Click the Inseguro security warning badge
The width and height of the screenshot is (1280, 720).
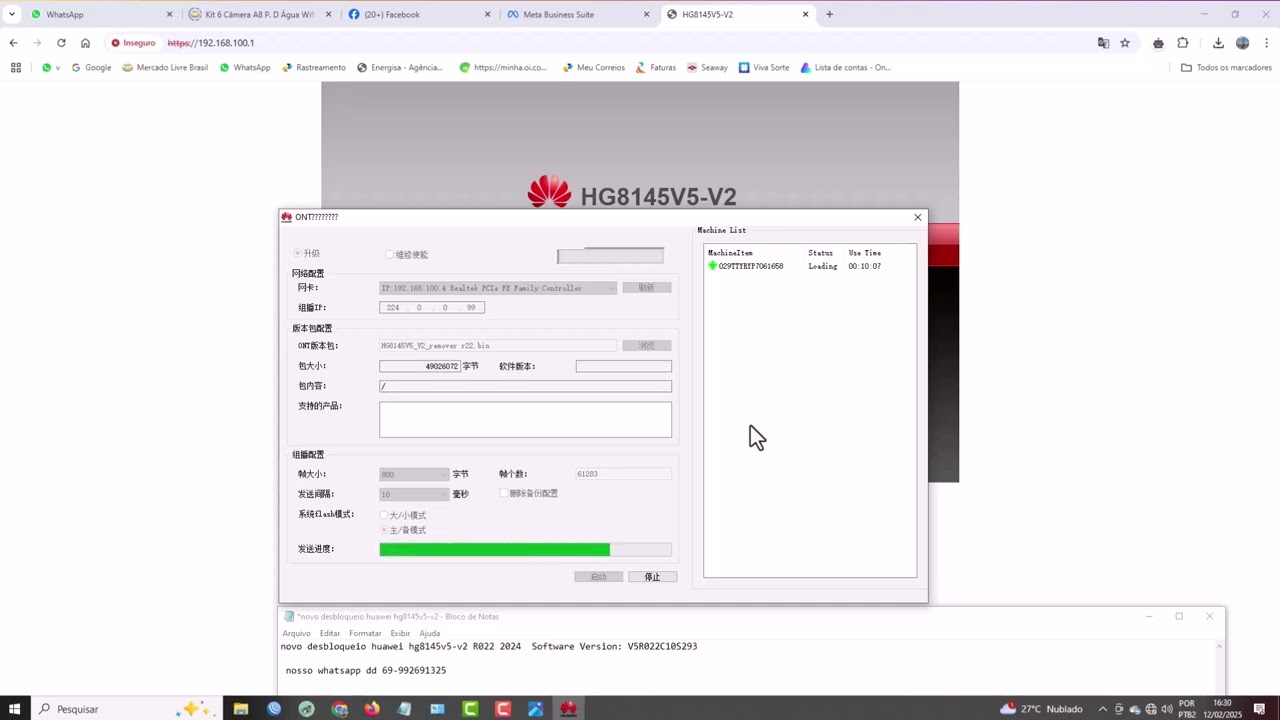point(134,43)
